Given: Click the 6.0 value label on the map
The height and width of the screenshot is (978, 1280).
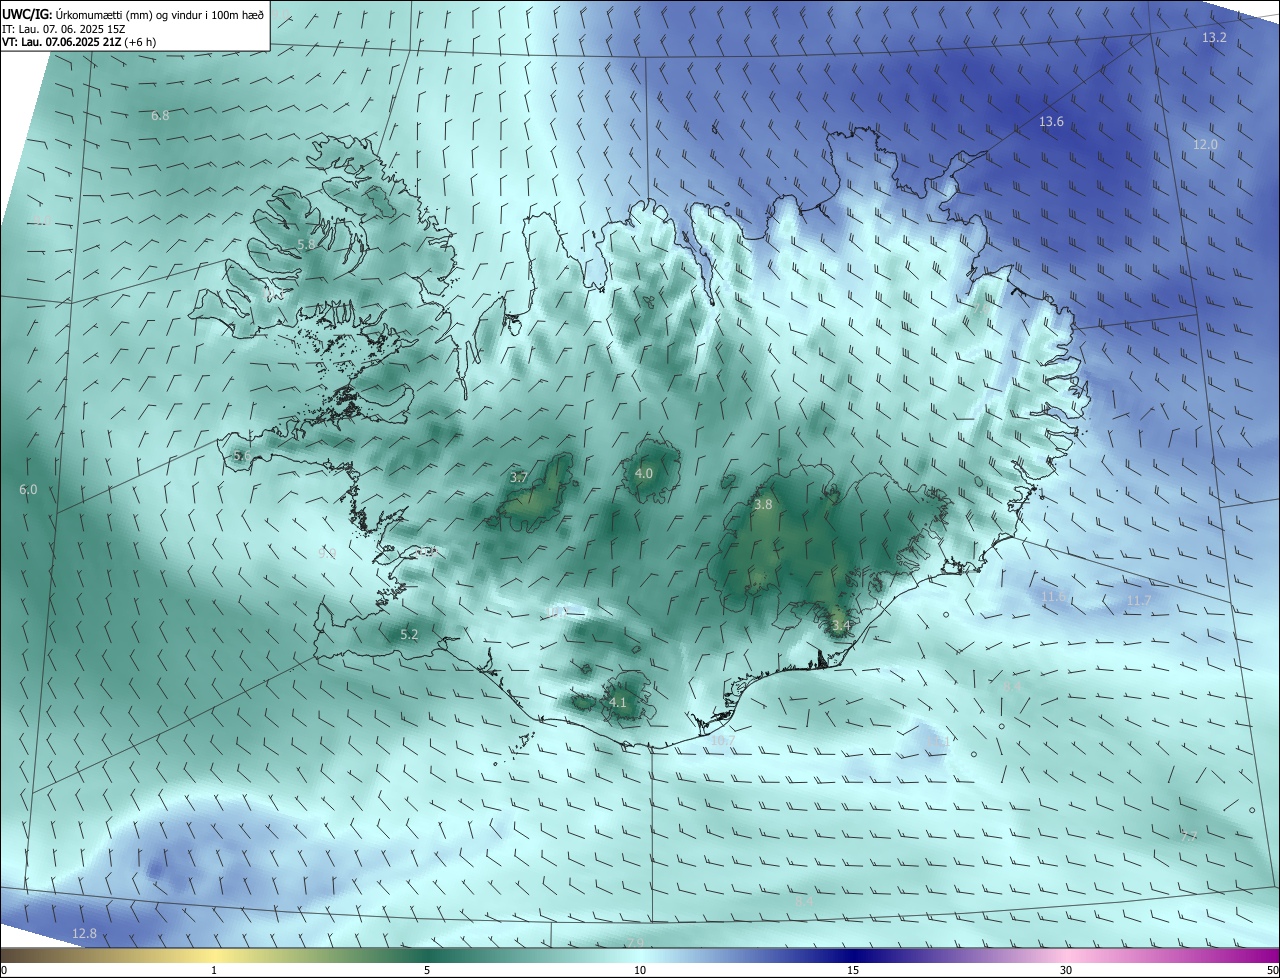Looking at the screenshot, I should [28, 490].
